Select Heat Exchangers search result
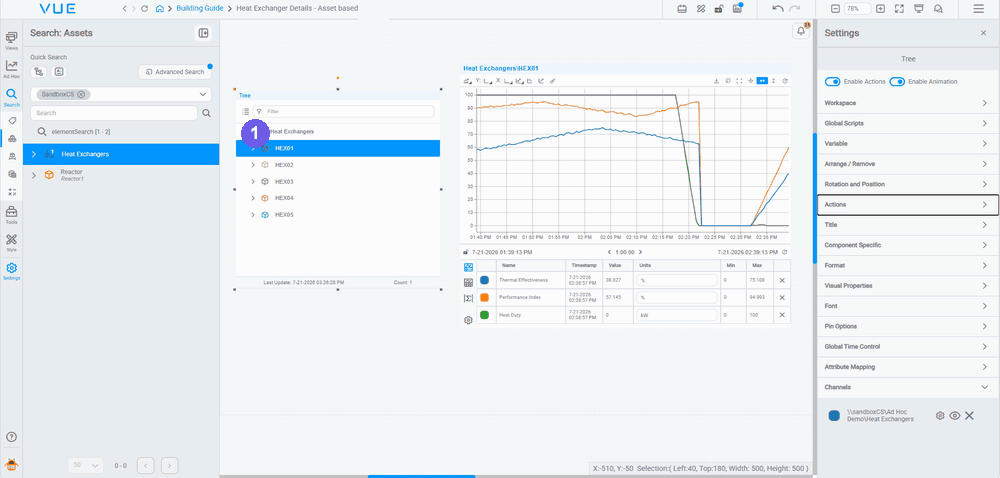Screen dimensions: 1000x478 (x=121, y=154)
